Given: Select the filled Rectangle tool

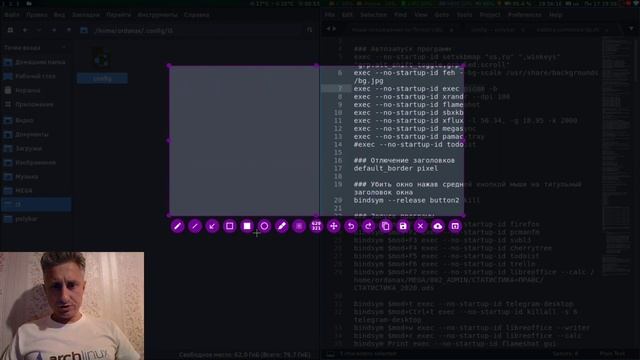Looking at the screenshot, I should click(247, 226).
